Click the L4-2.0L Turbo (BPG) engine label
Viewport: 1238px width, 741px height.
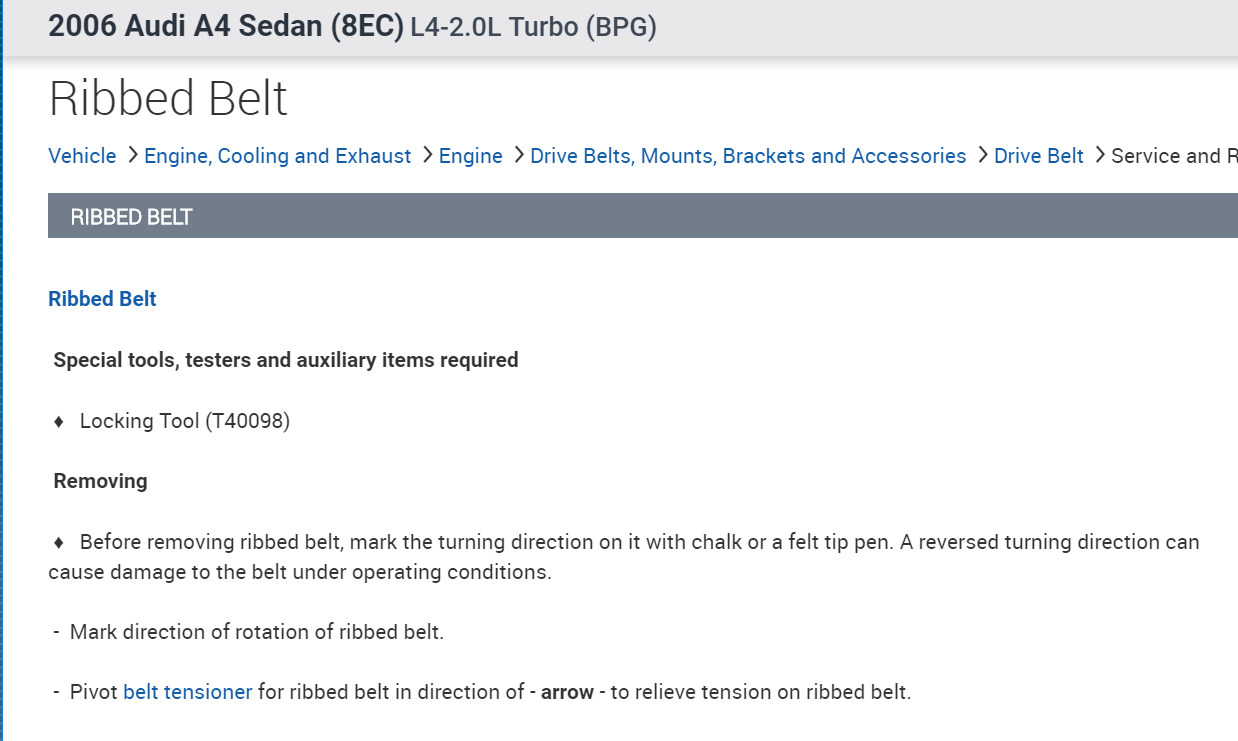(x=533, y=27)
